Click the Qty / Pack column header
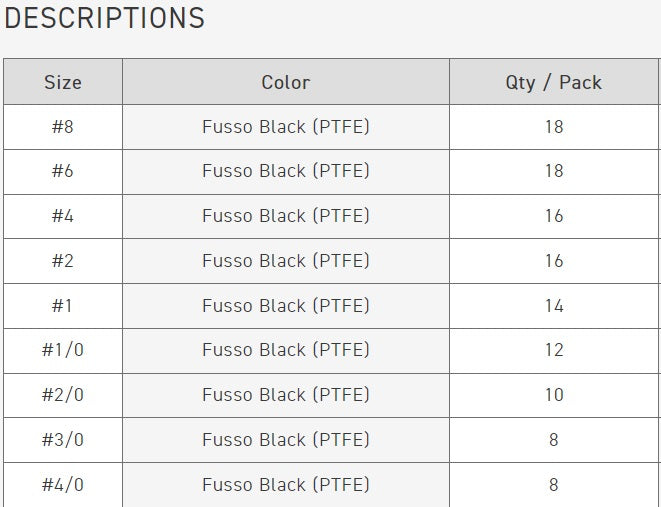The width and height of the screenshot is (661, 507). [554, 82]
